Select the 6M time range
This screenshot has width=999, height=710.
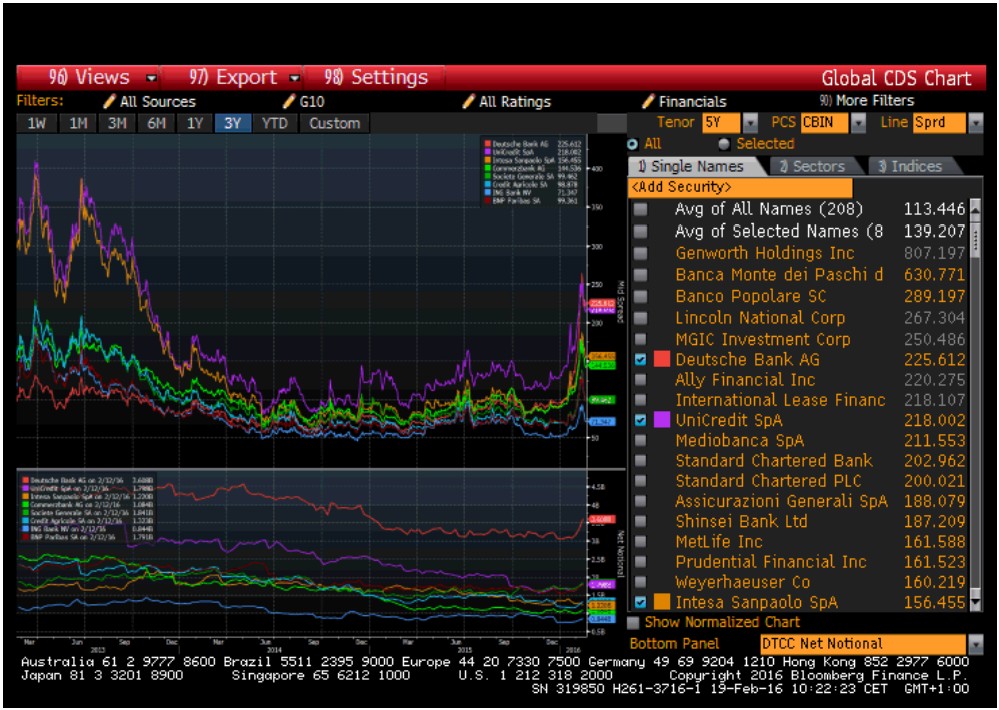pyautogui.click(x=156, y=123)
